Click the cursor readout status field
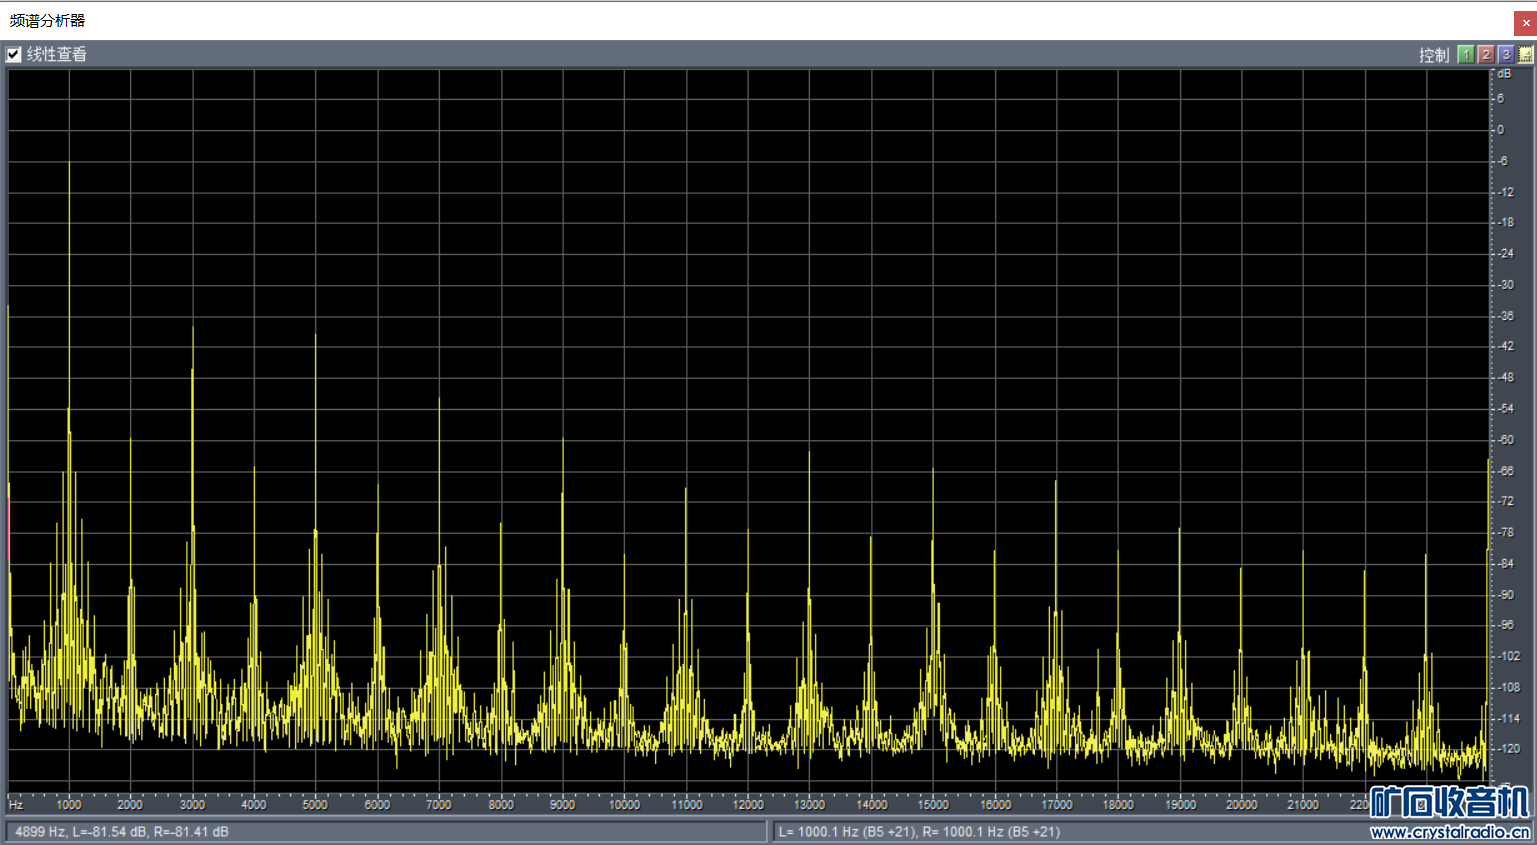The height and width of the screenshot is (845, 1537). coord(385,832)
